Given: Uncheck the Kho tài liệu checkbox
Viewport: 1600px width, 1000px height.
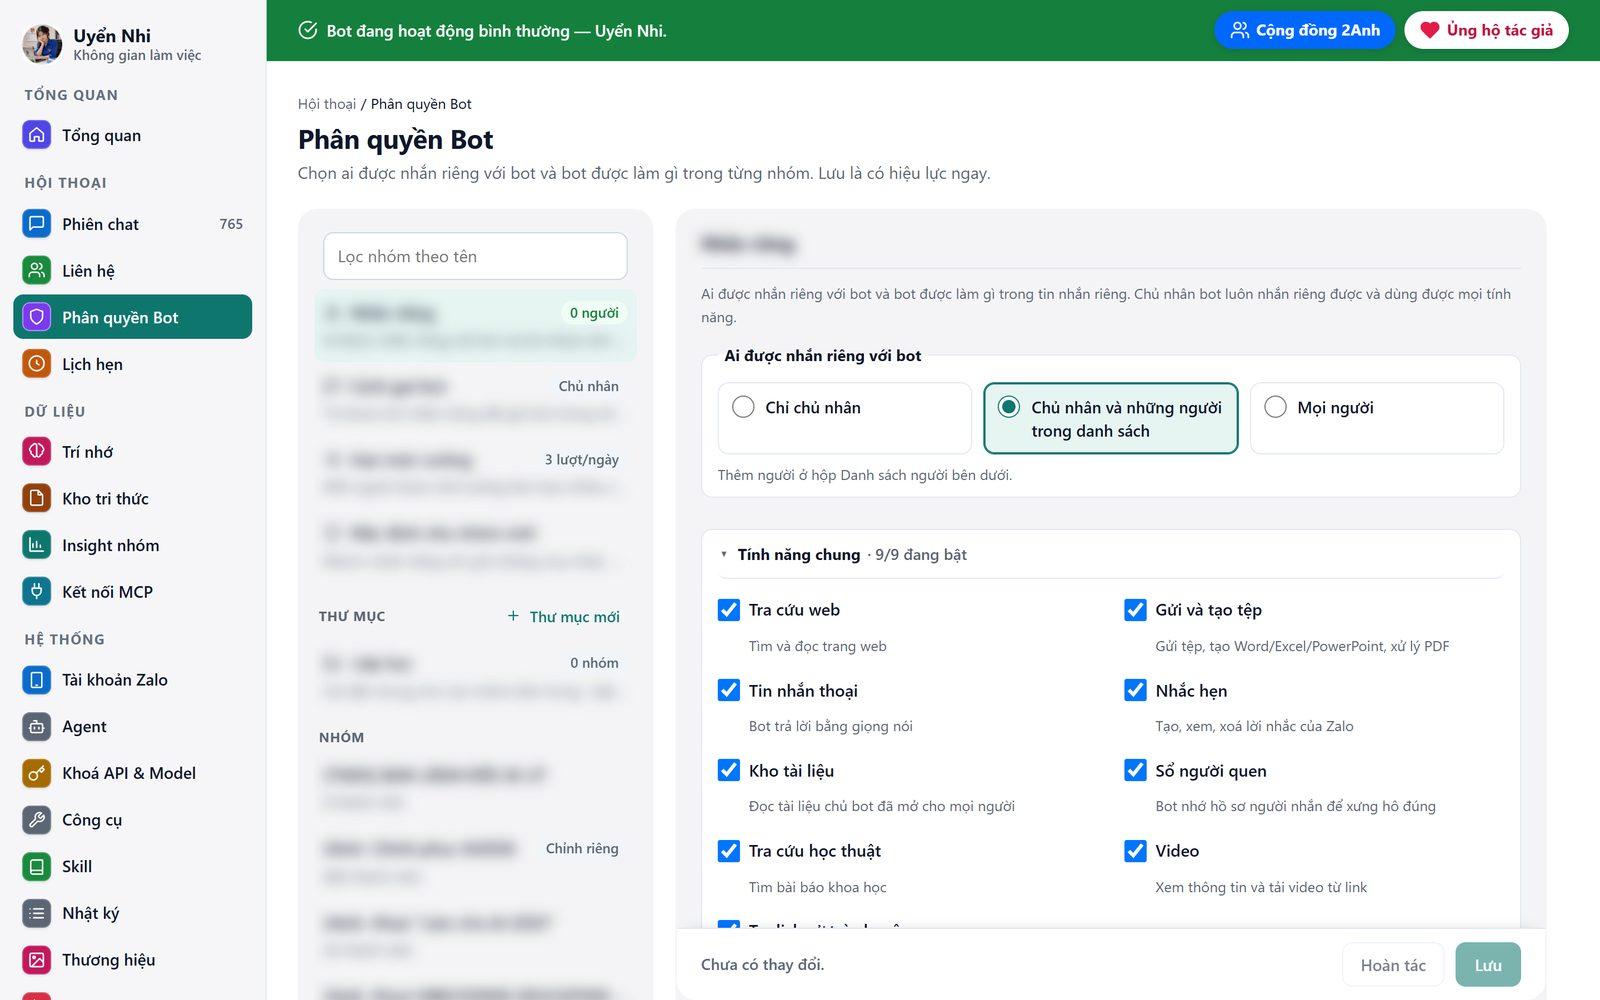Looking at the screenshot, I should (x=729, y=770).
